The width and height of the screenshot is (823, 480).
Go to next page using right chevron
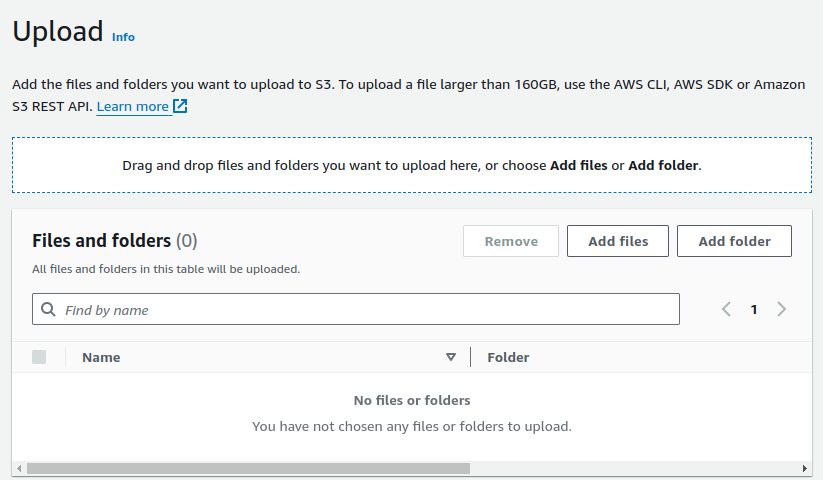tap(781, 309)
